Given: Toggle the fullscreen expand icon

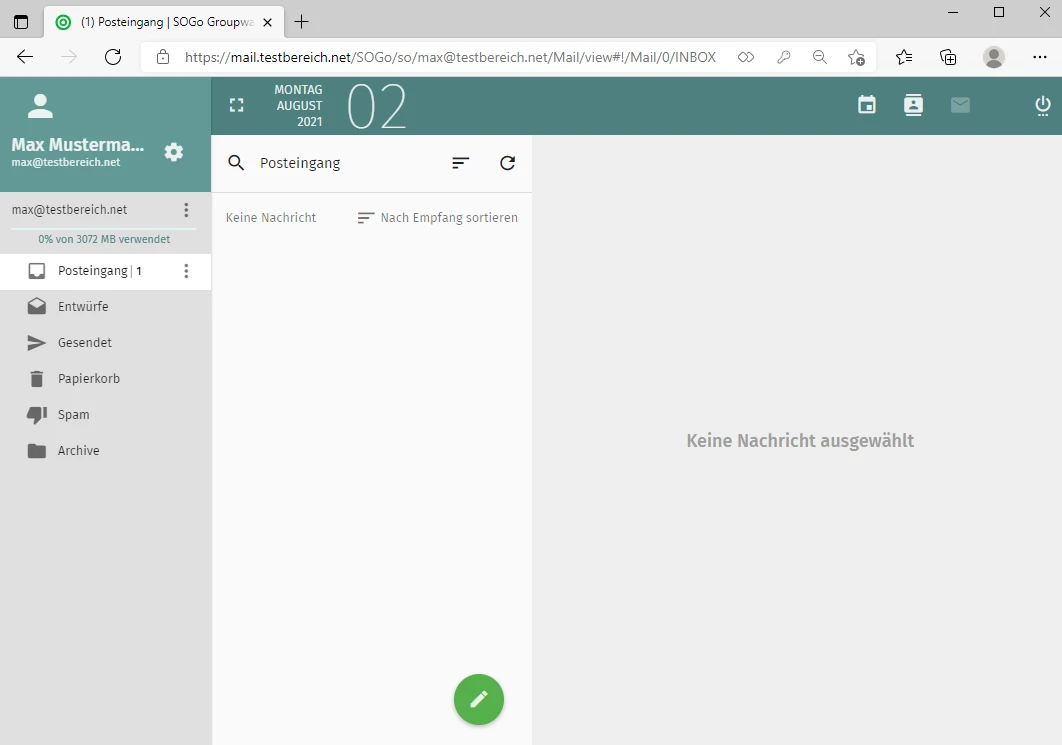Looking at the screenshot, I should (237, 105).
